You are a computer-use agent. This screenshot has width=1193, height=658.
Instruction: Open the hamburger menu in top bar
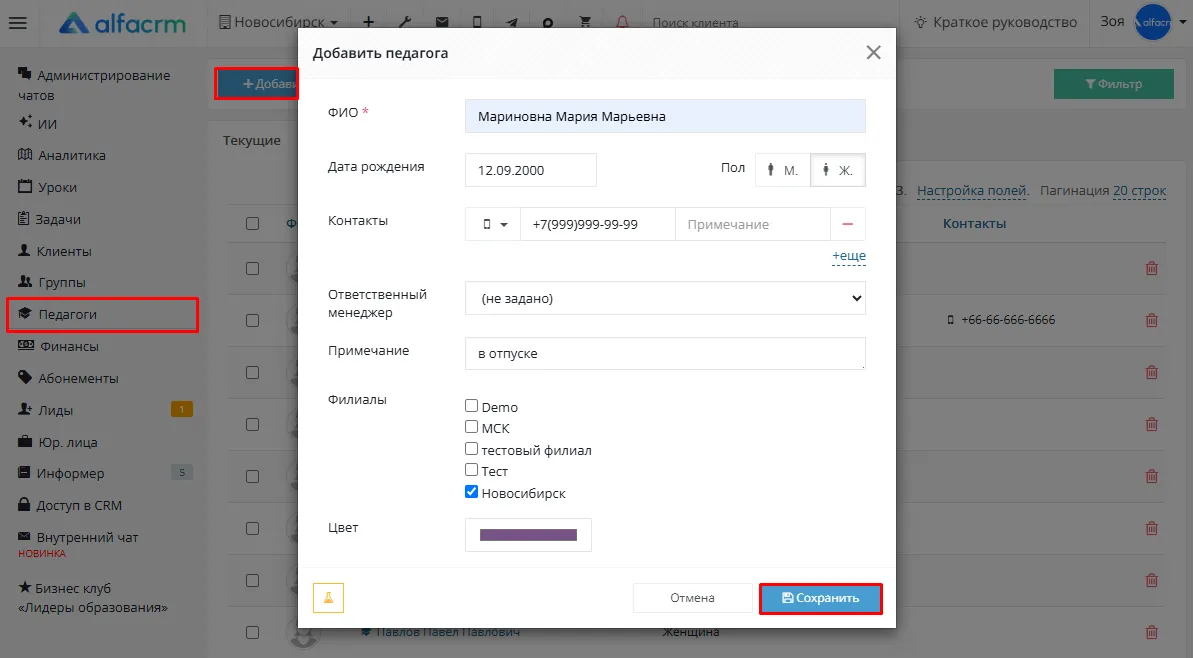(17, 23)
